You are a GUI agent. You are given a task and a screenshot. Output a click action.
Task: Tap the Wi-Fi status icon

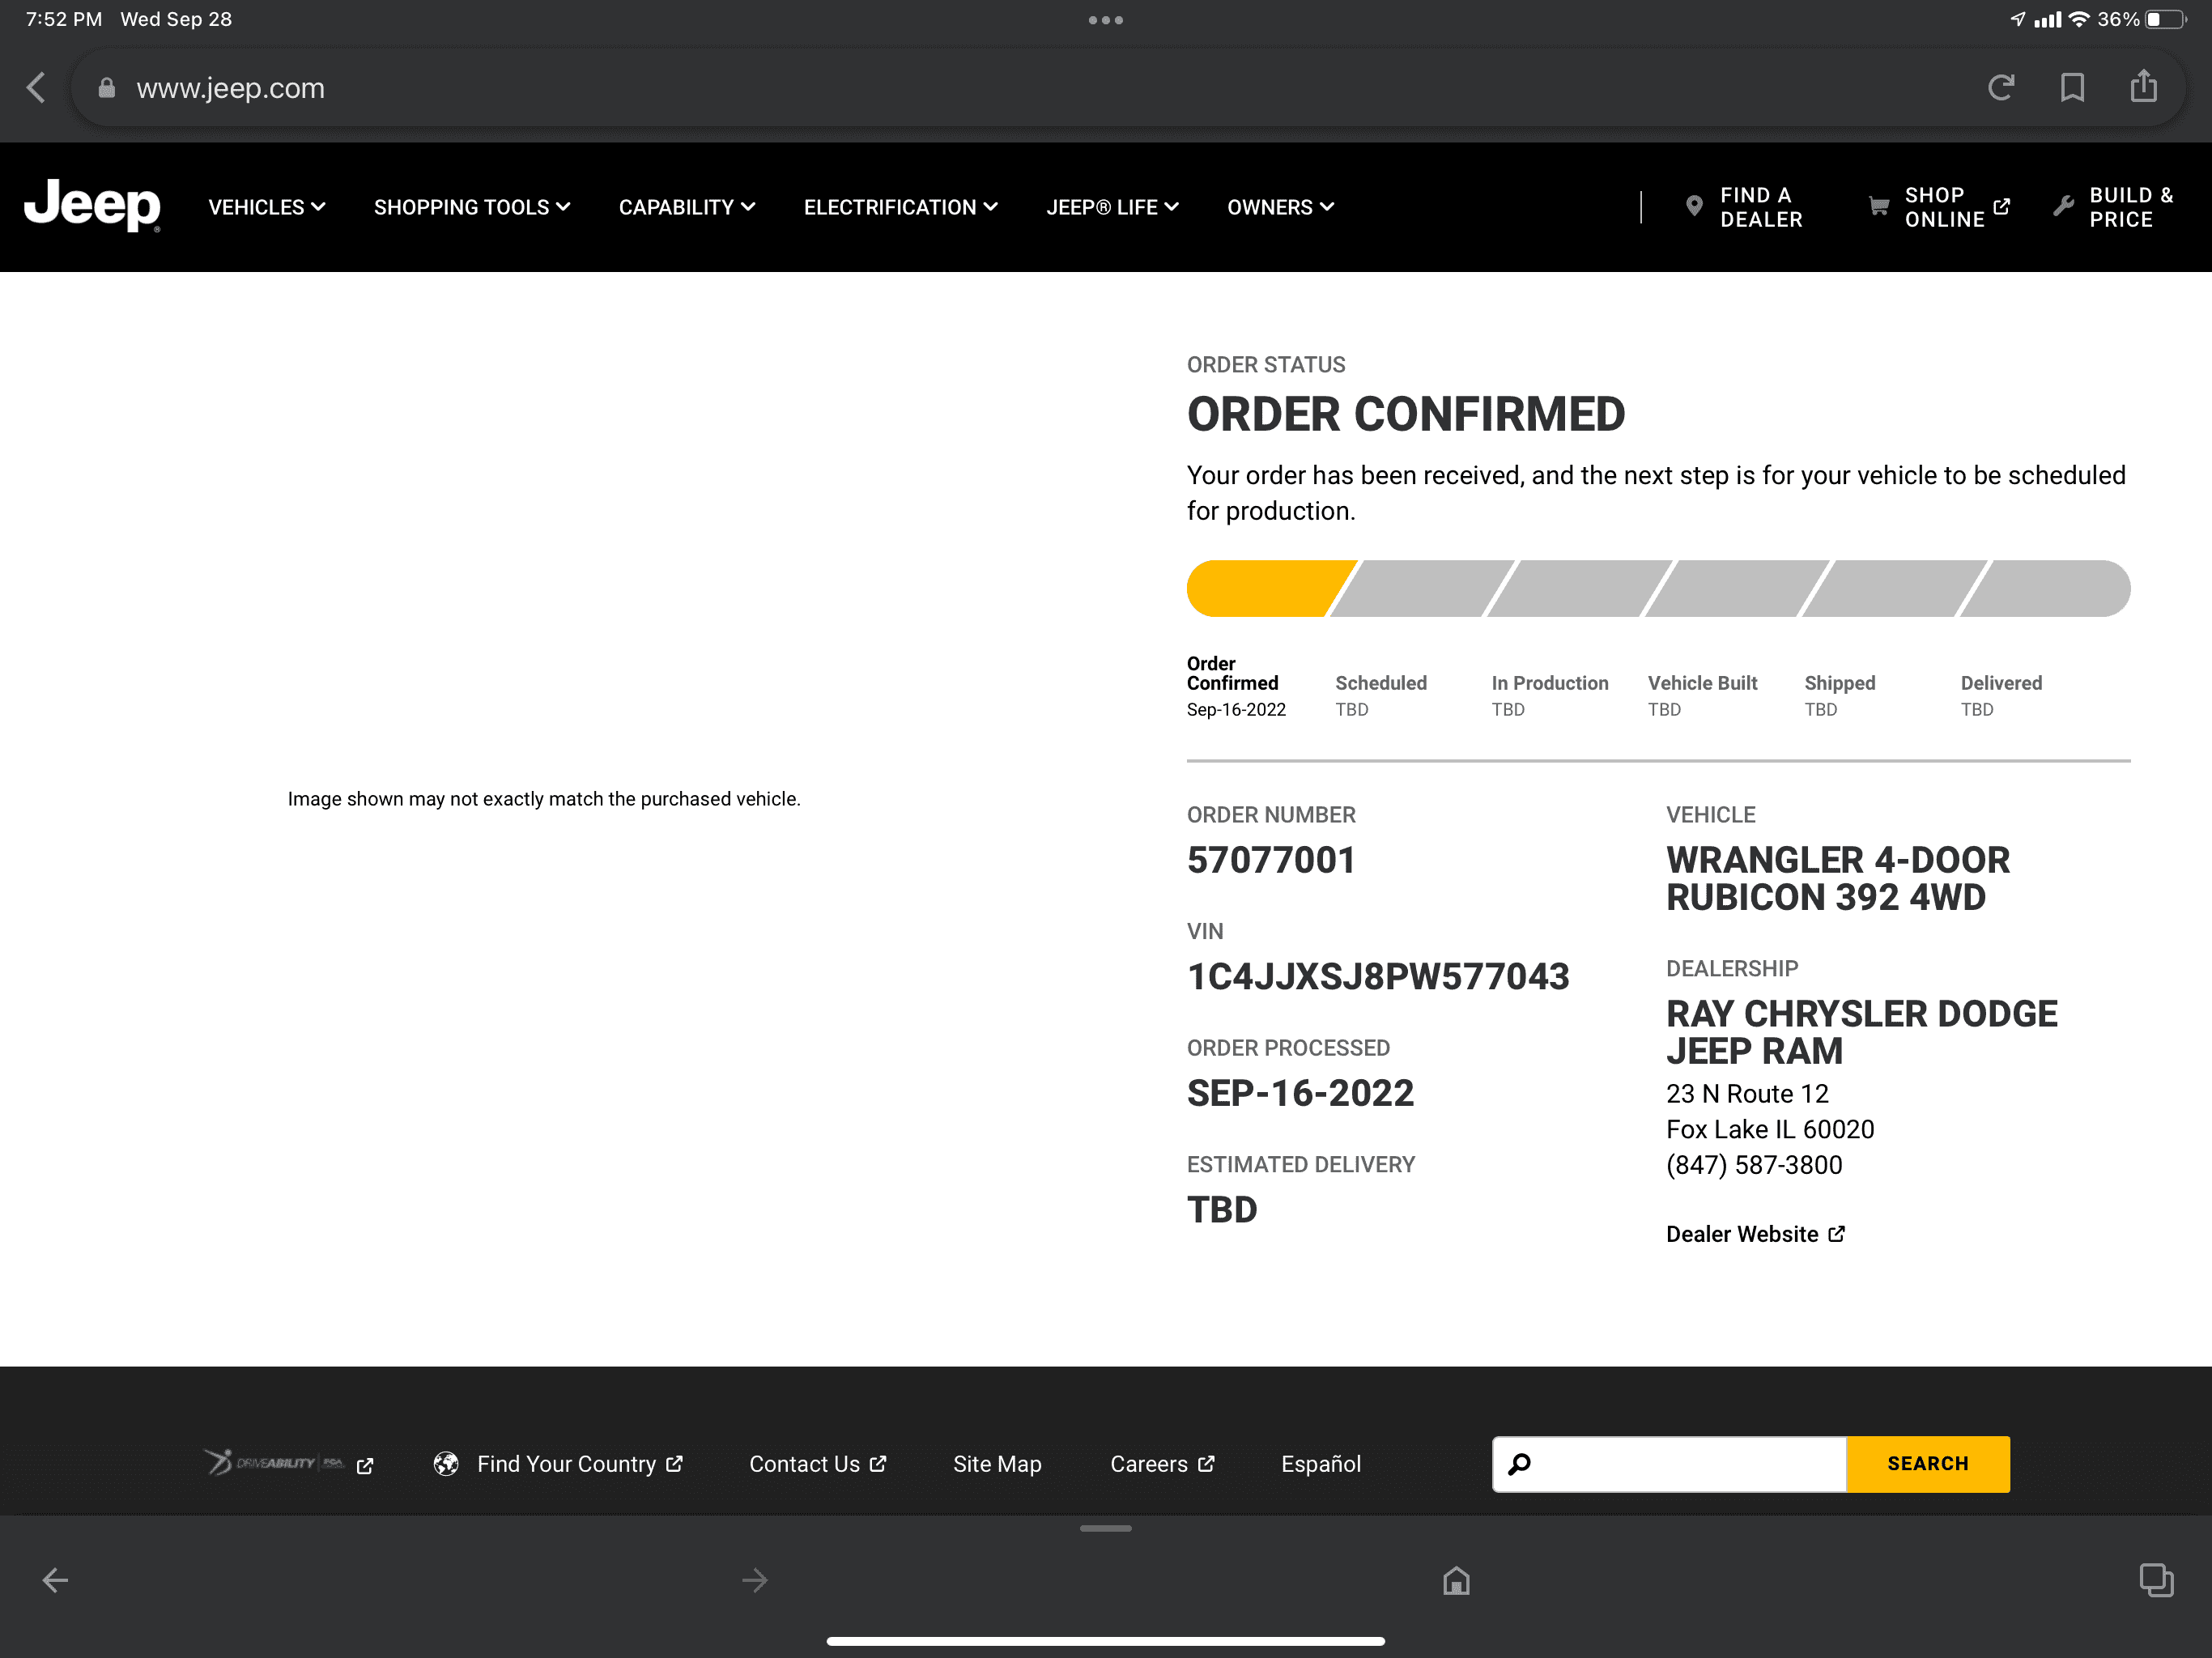(x=2079, y=20)
